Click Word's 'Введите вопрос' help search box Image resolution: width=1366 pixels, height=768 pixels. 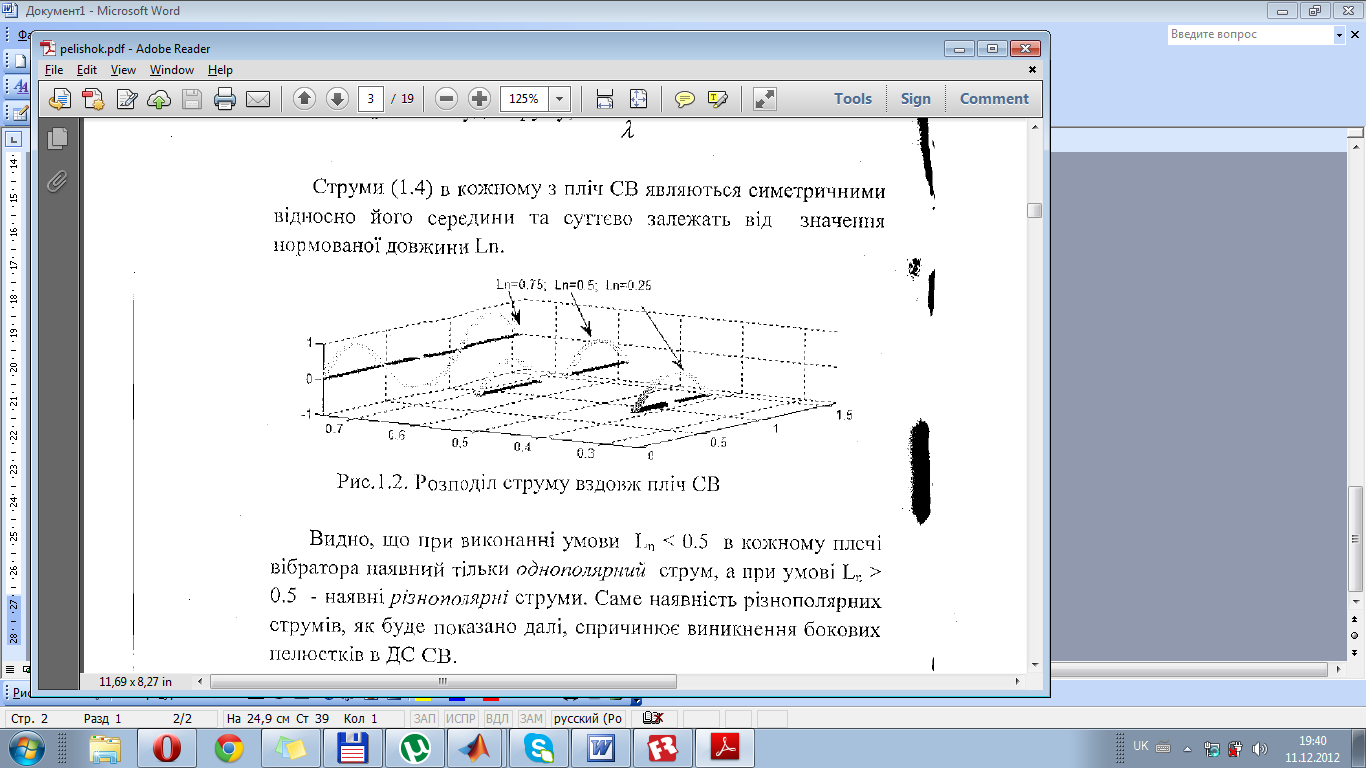tap(1251, 34)
